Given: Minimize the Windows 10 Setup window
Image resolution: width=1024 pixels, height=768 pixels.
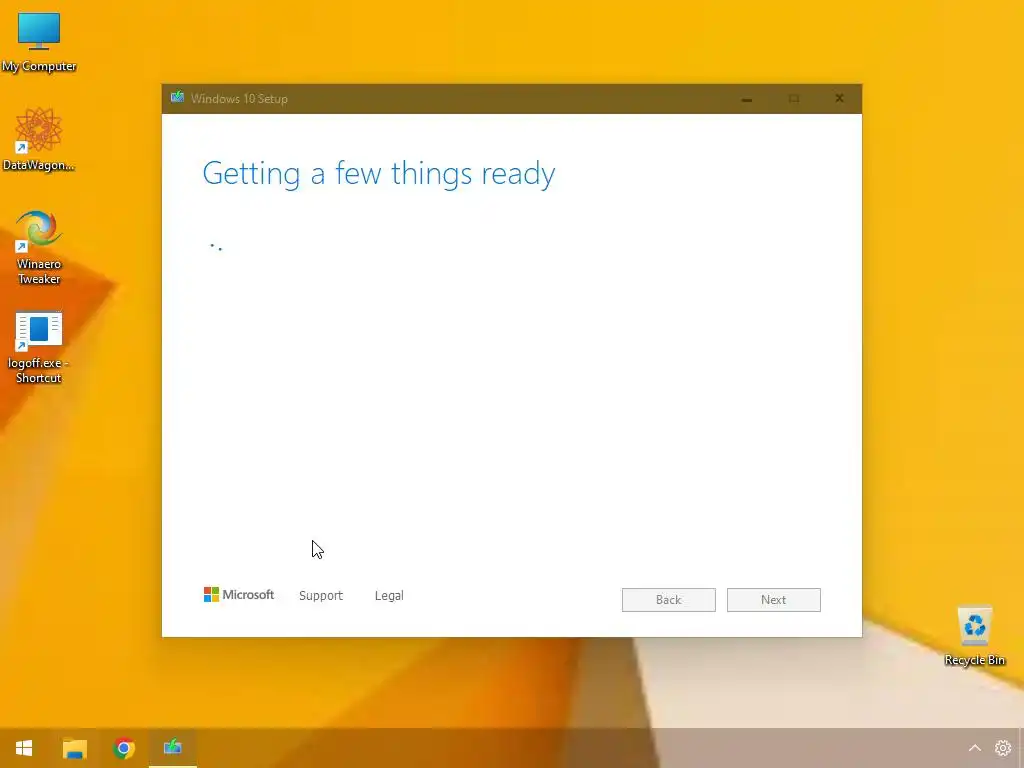Looking at the screenshot, I should click(x=746, y=99).
